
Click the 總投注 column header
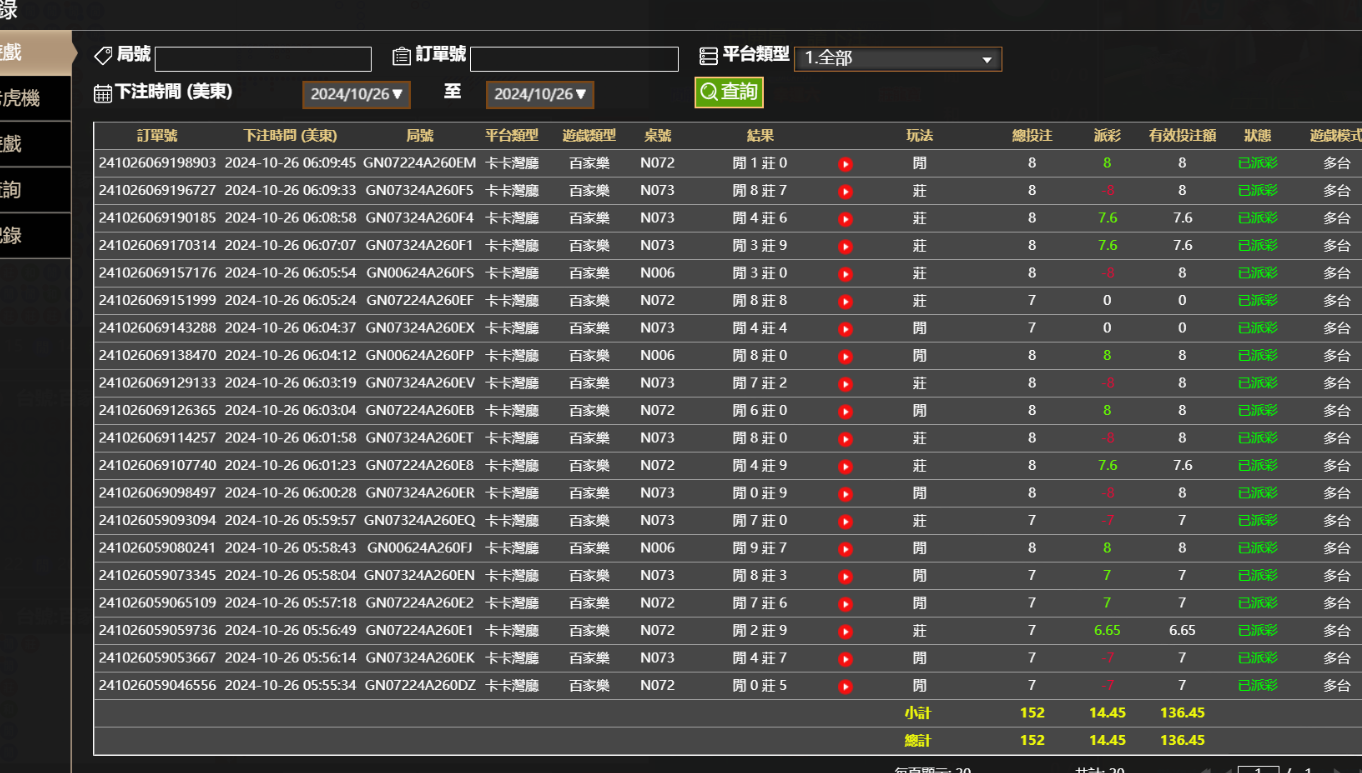tap(1032, 136)
